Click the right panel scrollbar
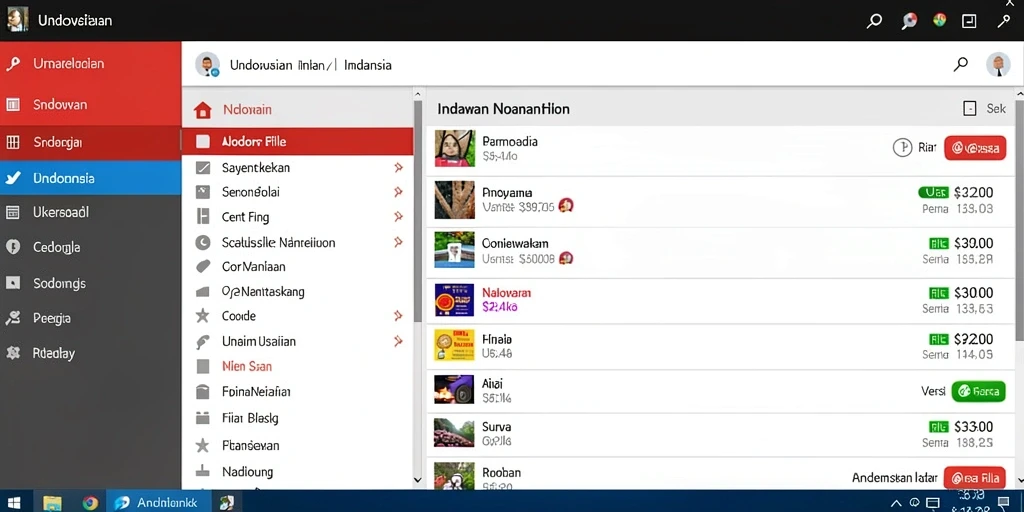1024x512 pixels. [1019, 219]
